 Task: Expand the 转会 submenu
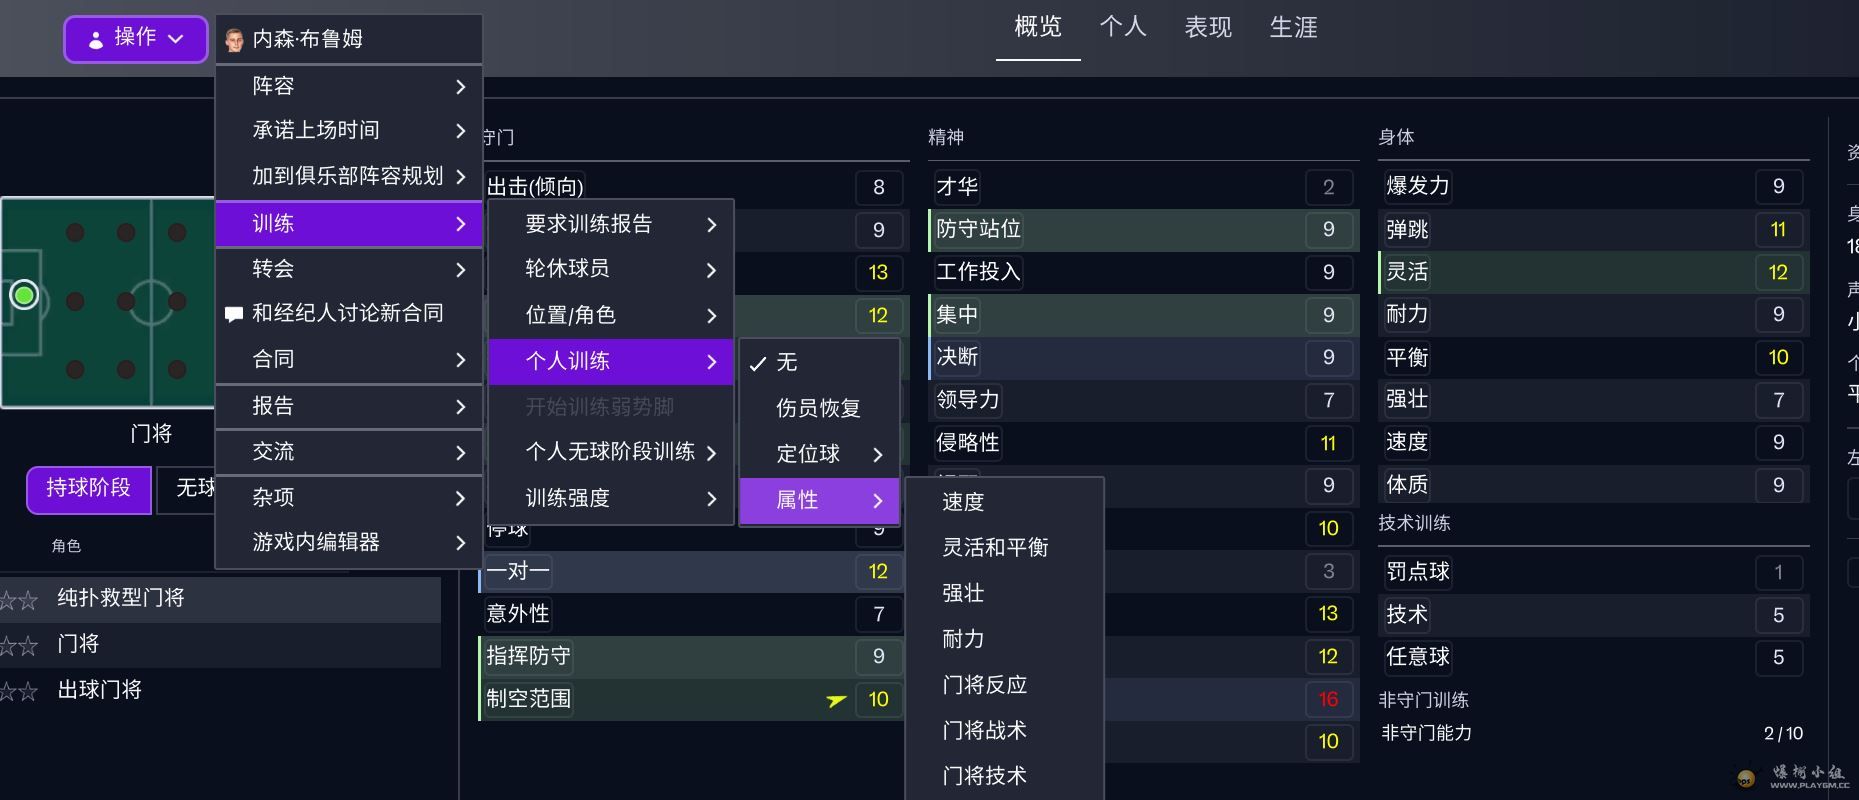(348, 269)
